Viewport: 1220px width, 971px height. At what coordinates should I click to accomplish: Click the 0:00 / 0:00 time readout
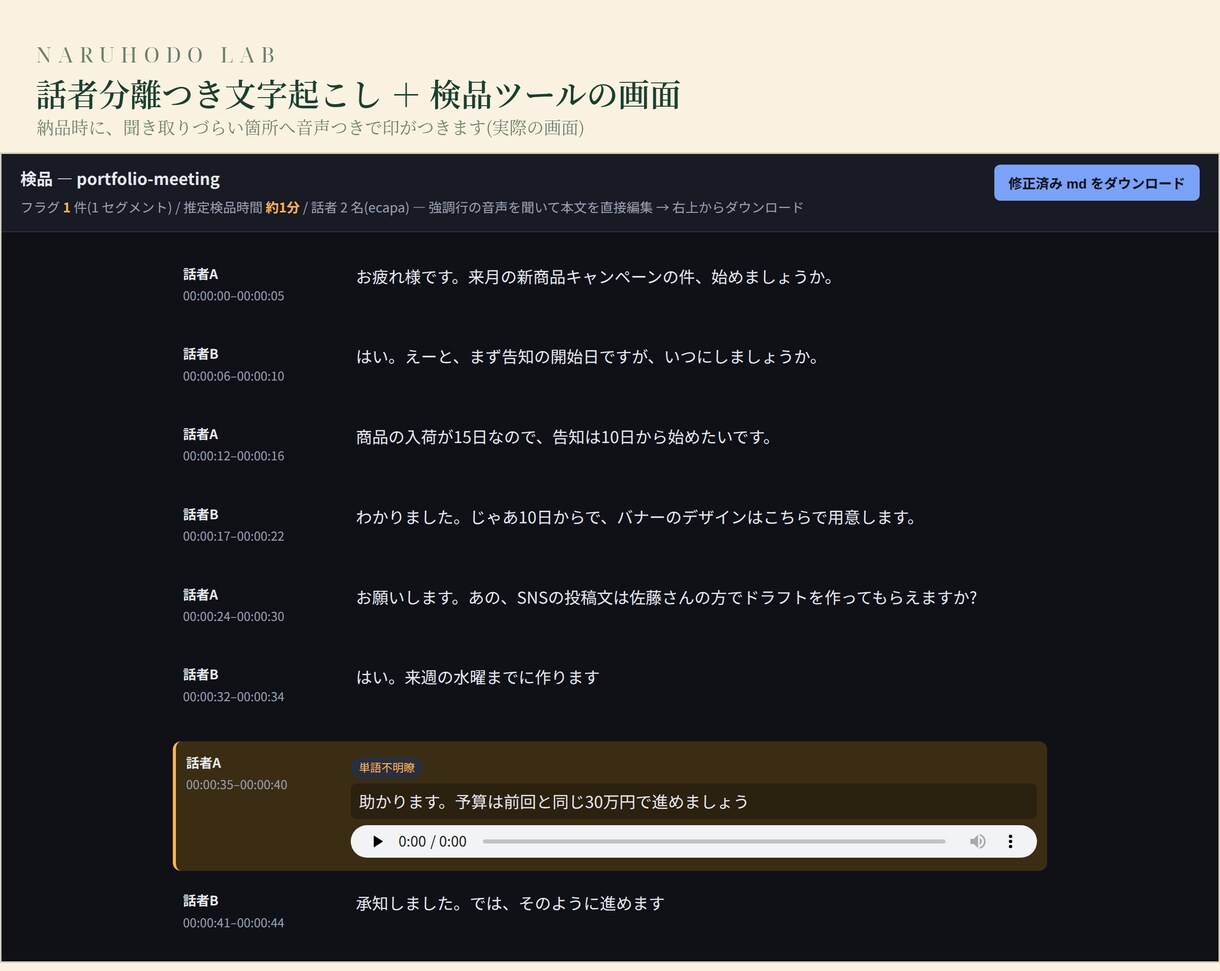click(x=432, y=841)
